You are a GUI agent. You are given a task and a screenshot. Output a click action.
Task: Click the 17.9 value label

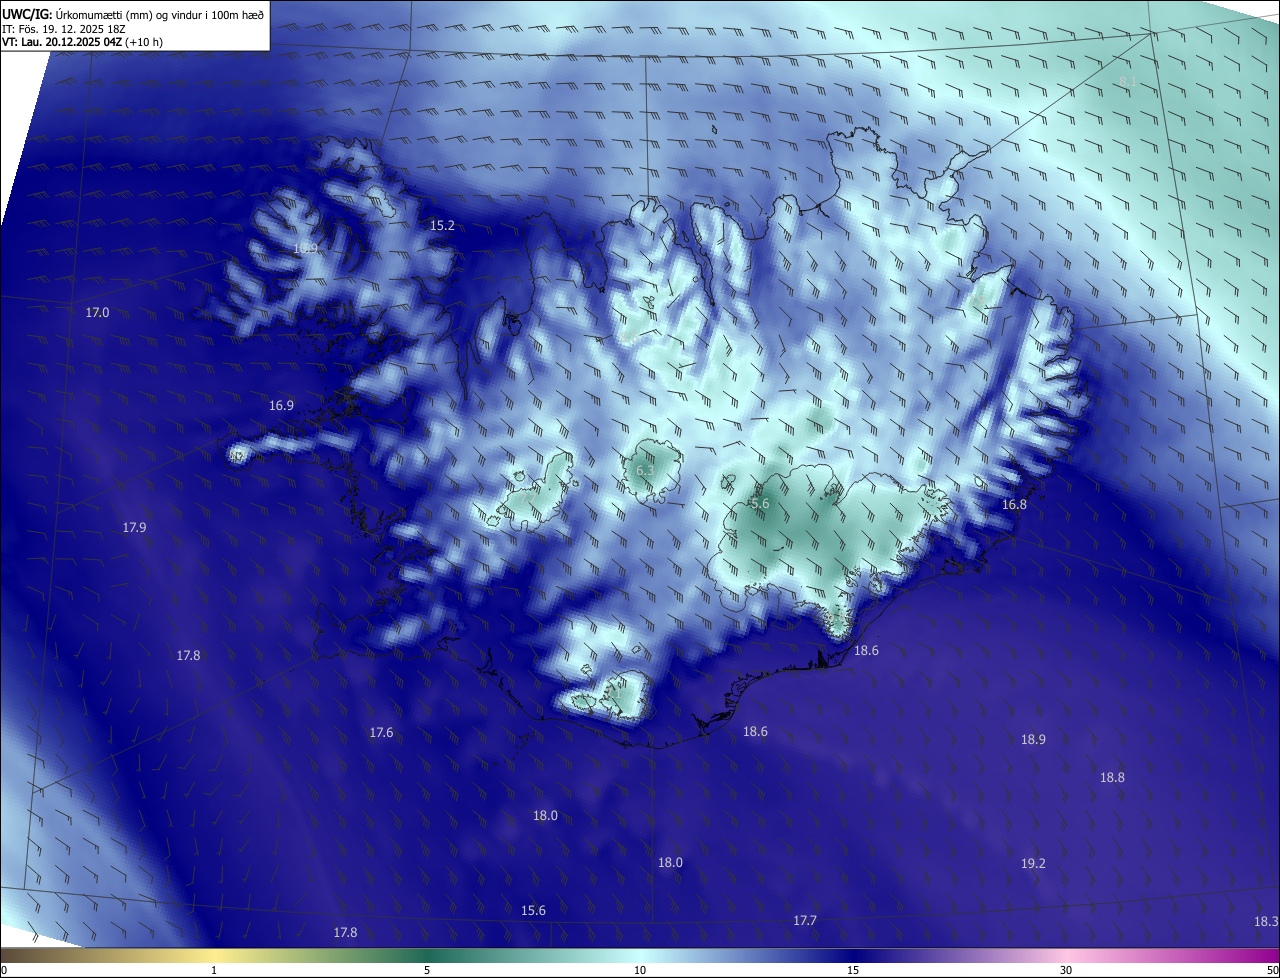pos(135,527)
